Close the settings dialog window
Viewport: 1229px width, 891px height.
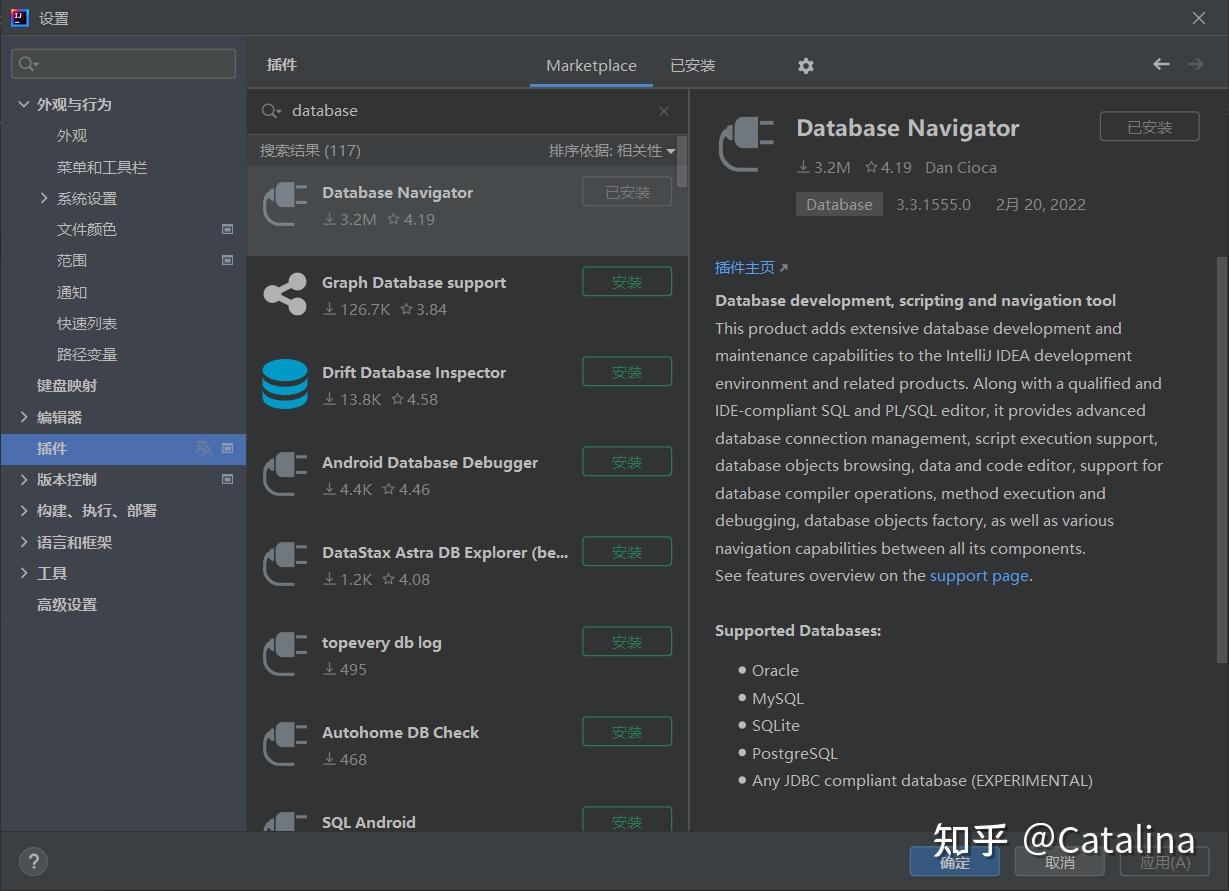1199,18
